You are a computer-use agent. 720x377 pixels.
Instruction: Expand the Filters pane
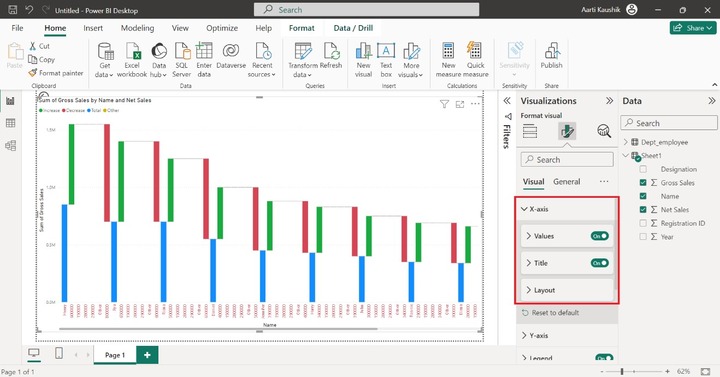click(x=507, y=101)
